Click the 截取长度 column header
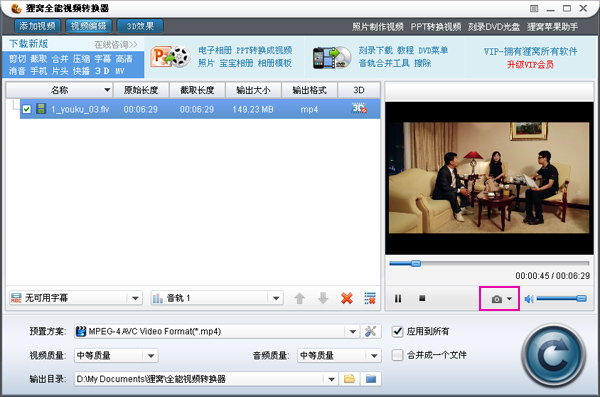Viewport: 600px width, 397px height. [197, 90]
